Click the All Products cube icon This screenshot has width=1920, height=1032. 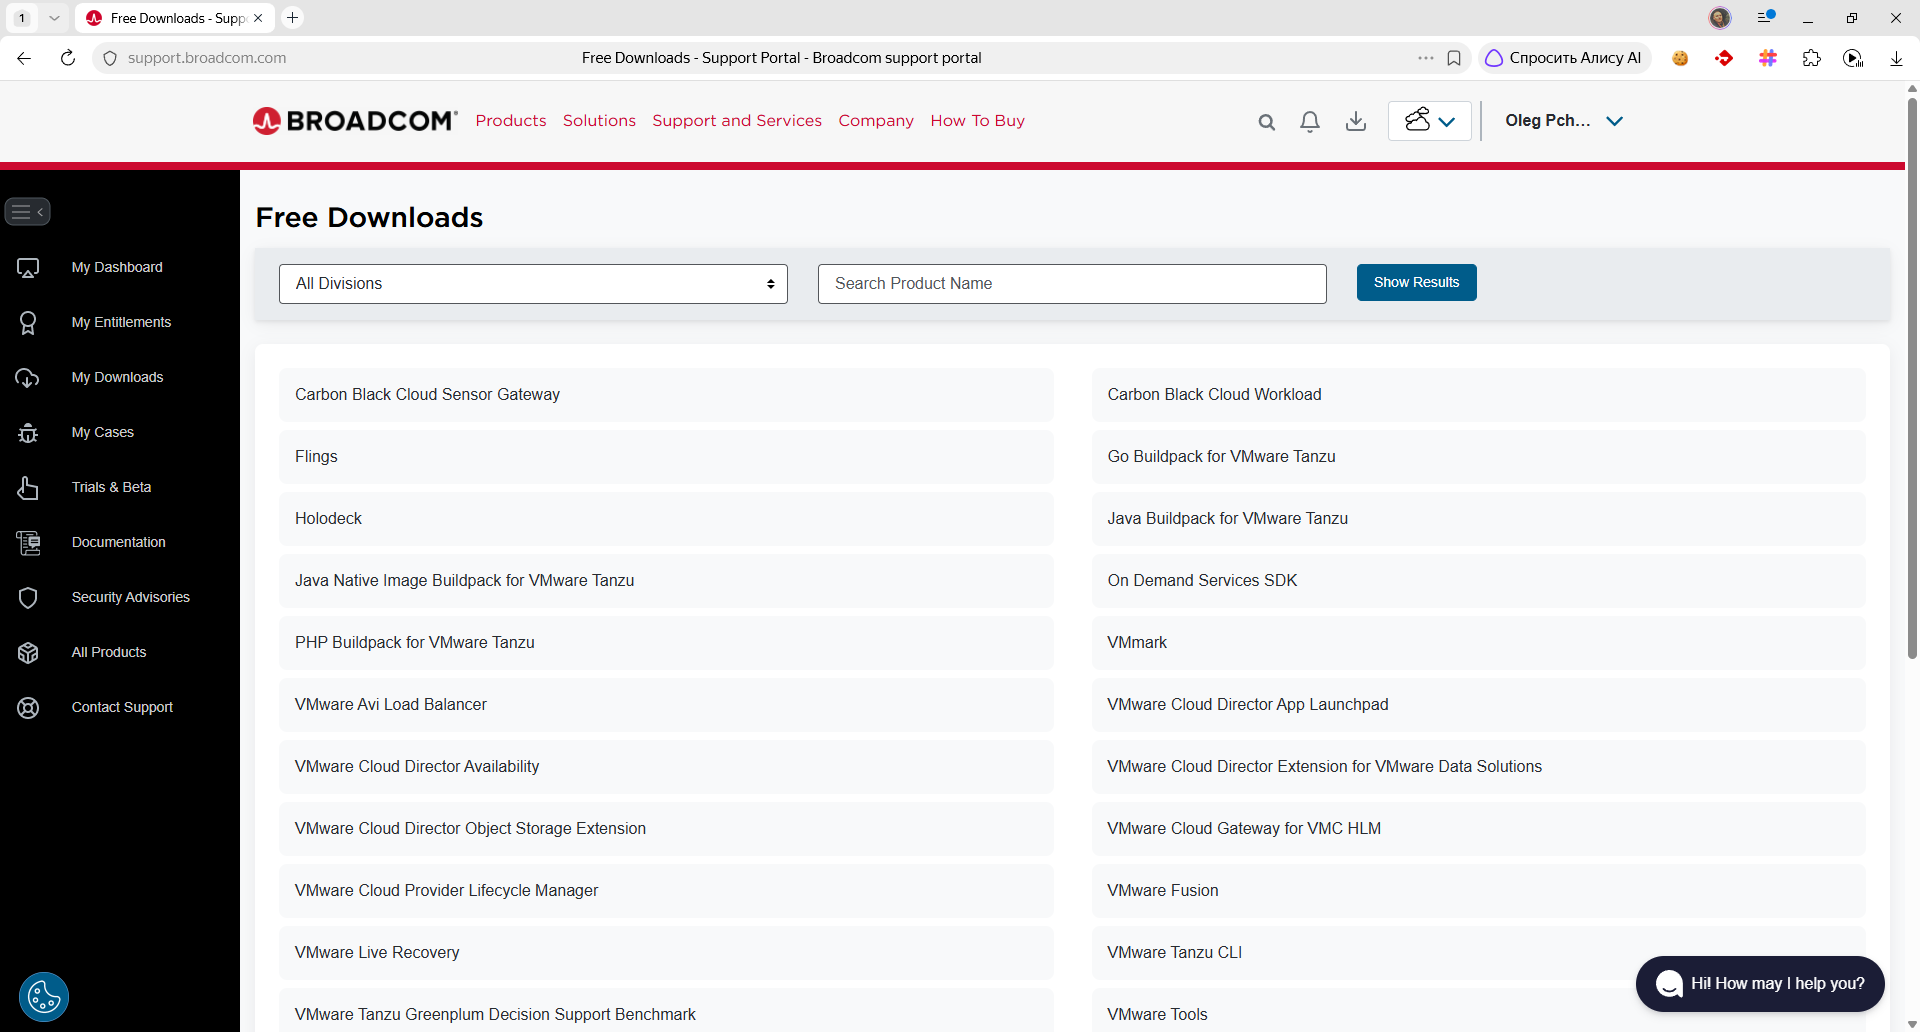[28, 653]
